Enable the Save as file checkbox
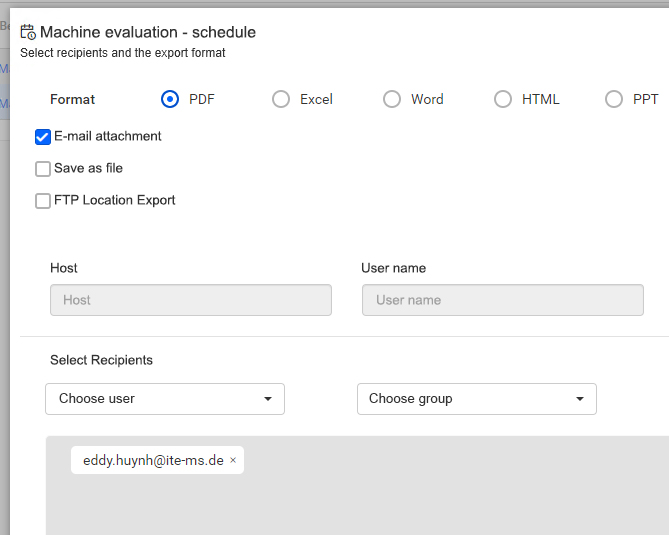The image size is (669, 535). [x=43, y=169]
